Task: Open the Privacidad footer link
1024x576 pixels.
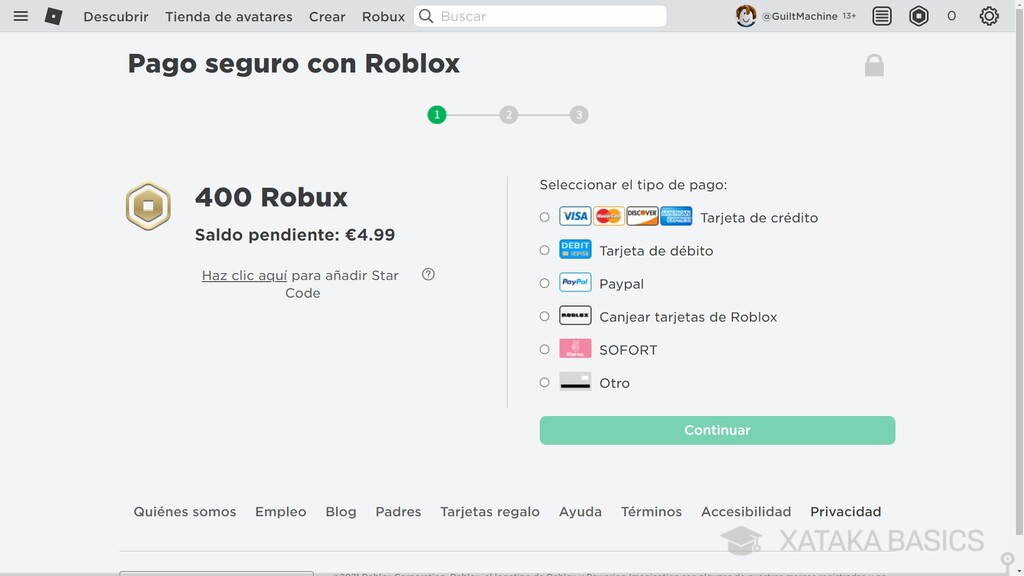Action: coord(845,511)
